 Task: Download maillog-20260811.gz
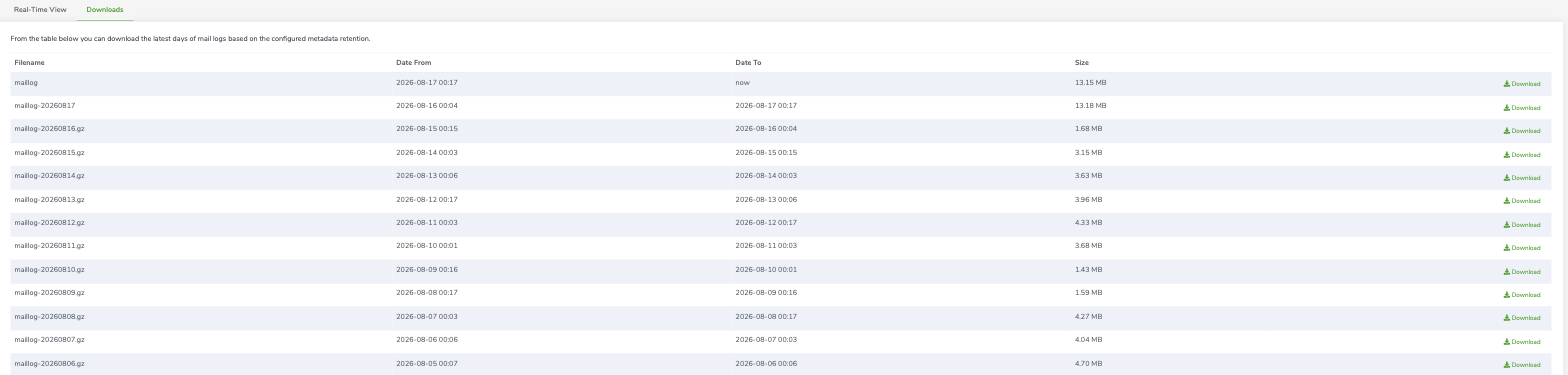pos(1522,248)
